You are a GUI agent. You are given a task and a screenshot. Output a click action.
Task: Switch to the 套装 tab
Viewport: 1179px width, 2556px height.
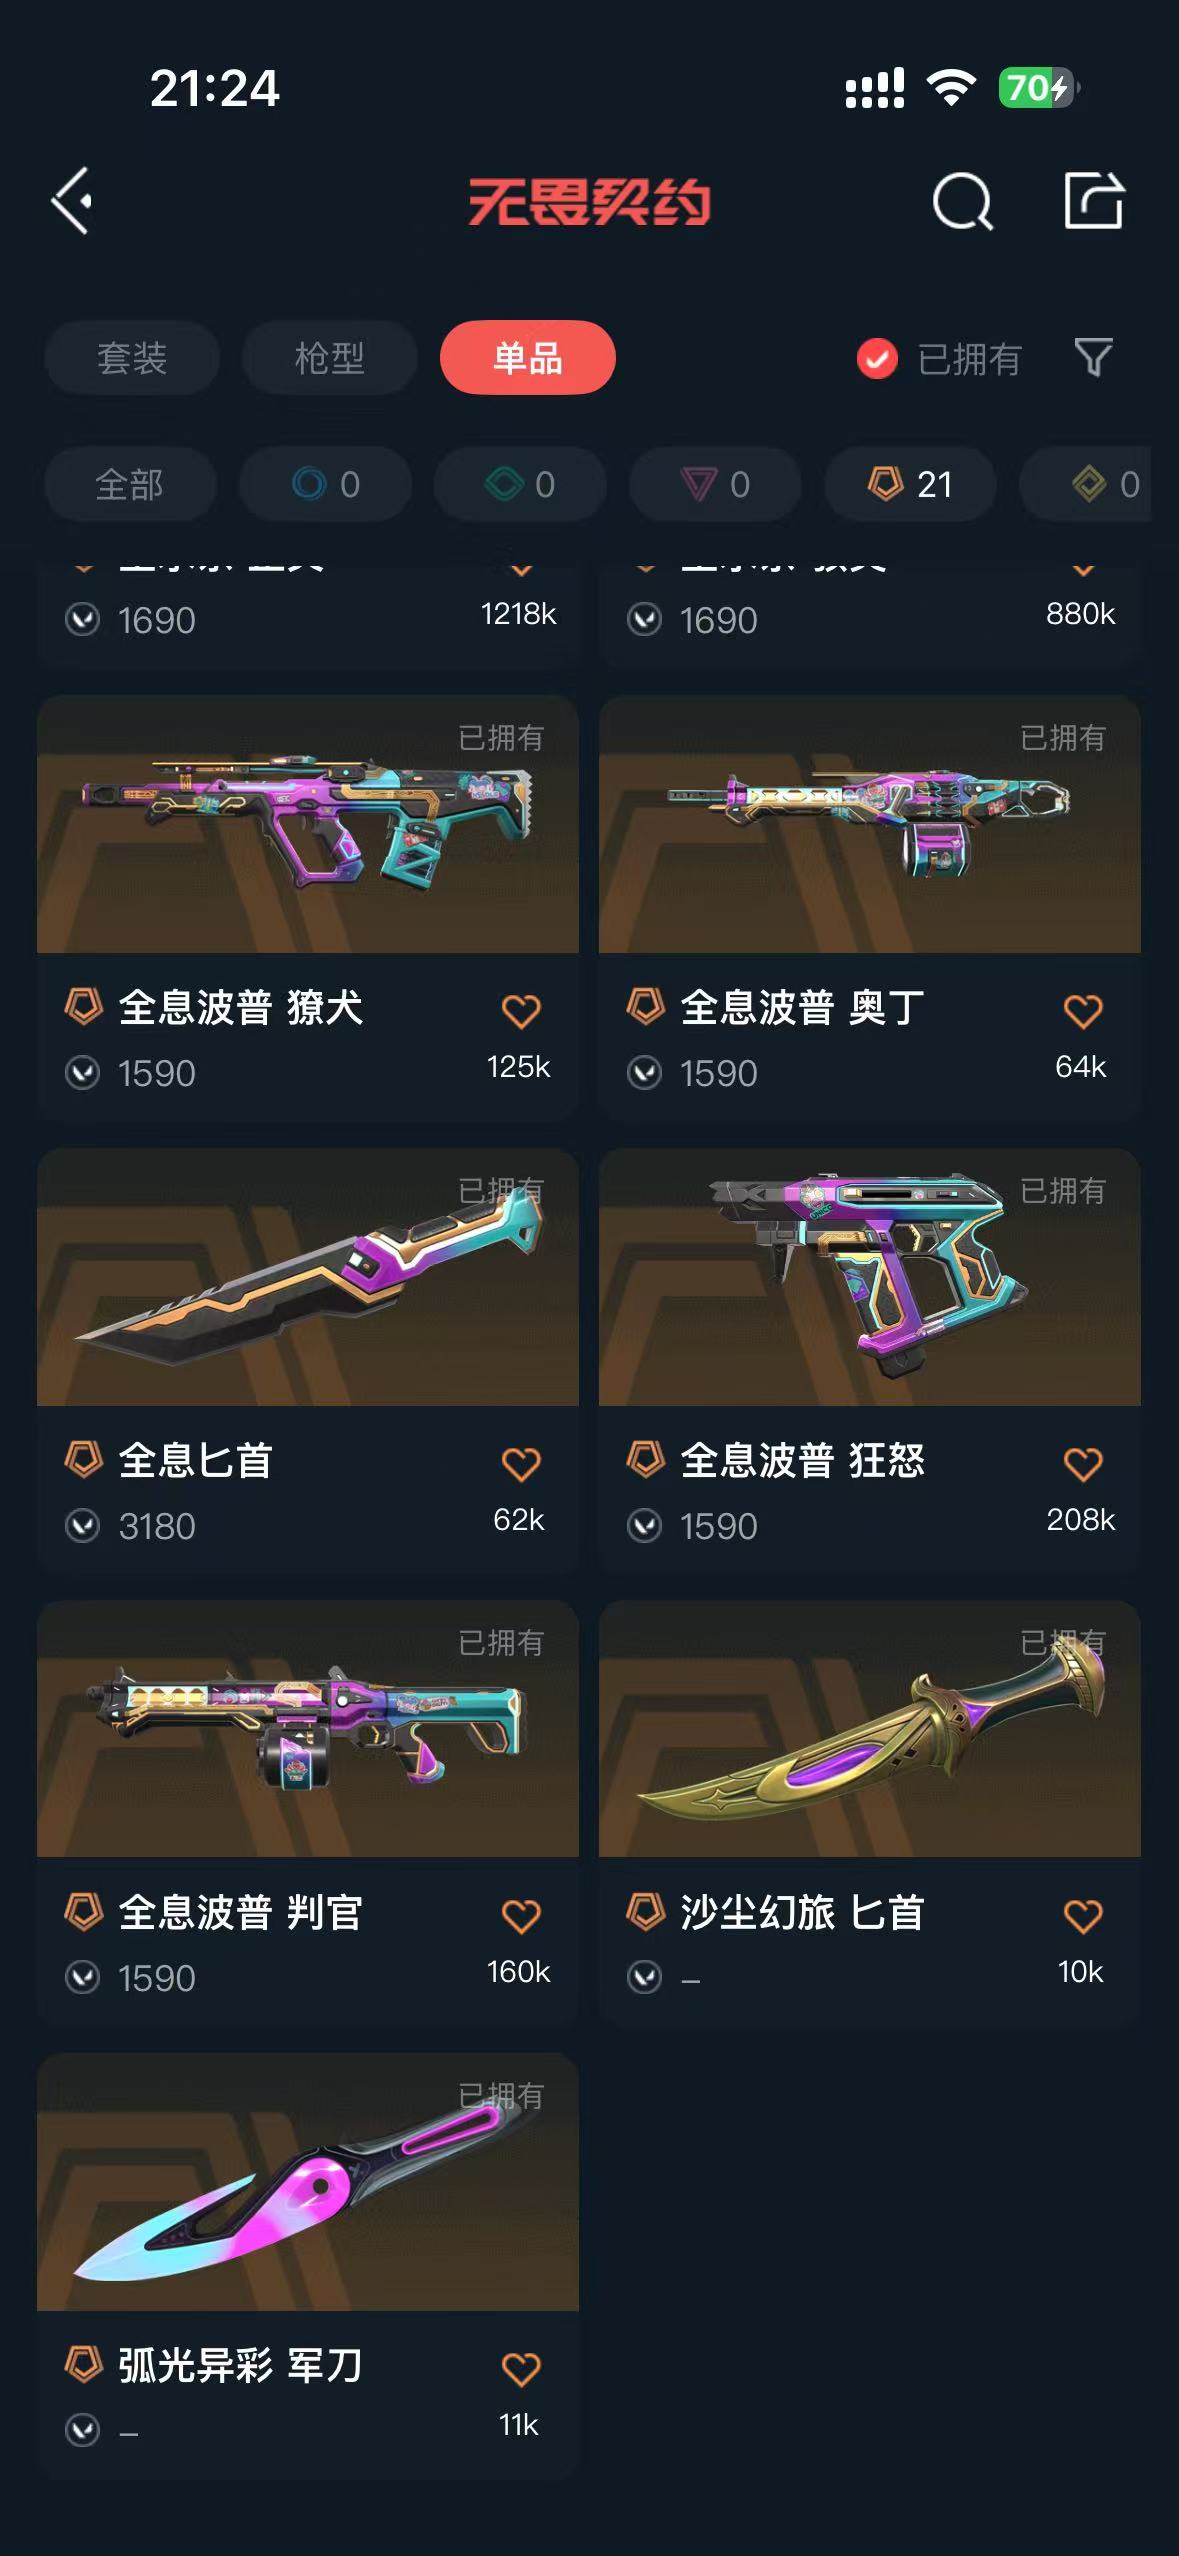tap(132, 357)
